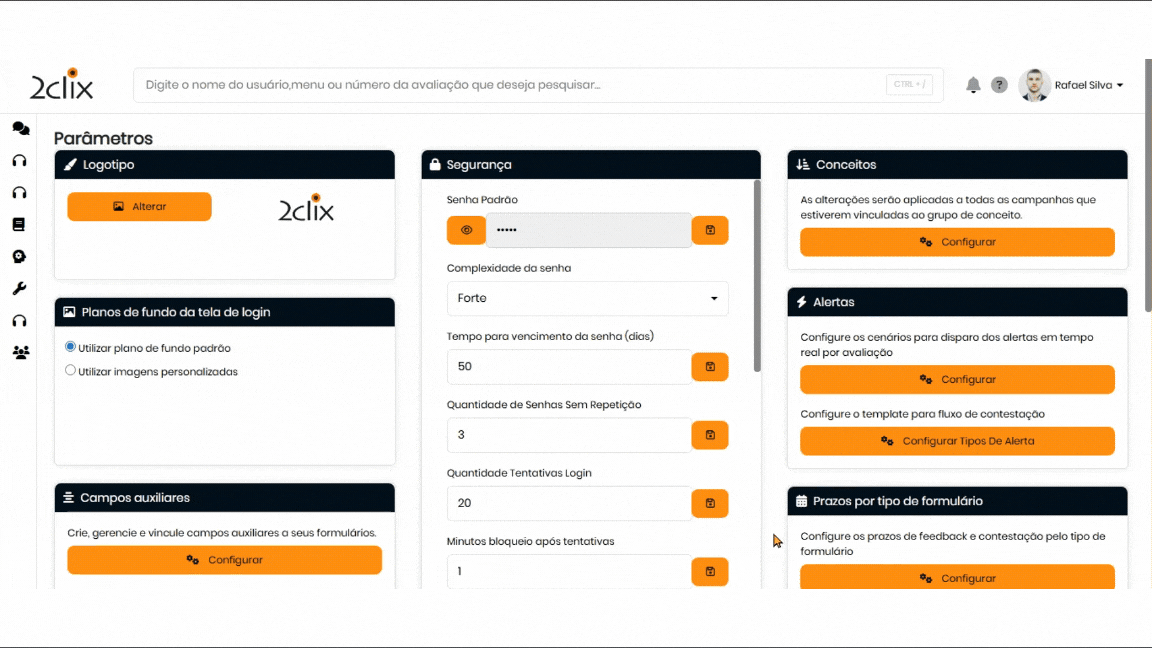Save the password expiration days value
The image size is (1152, 648).
(x=710, y=367)
